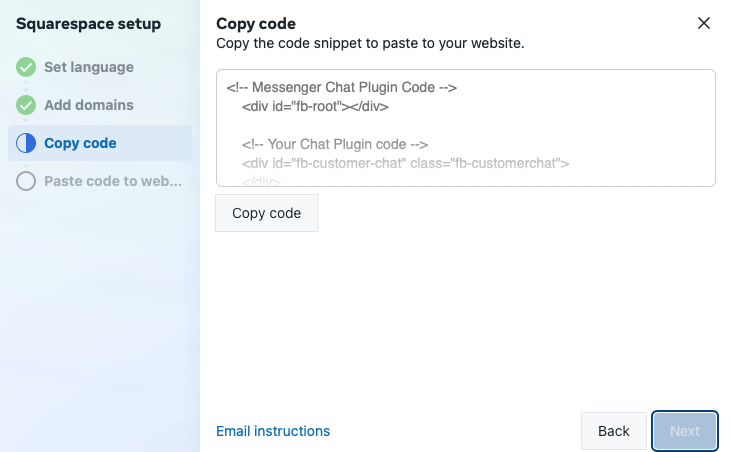Click the Copy code dialog title heading
The height and width of the screenshot is (452, 730).
[256, 24]
